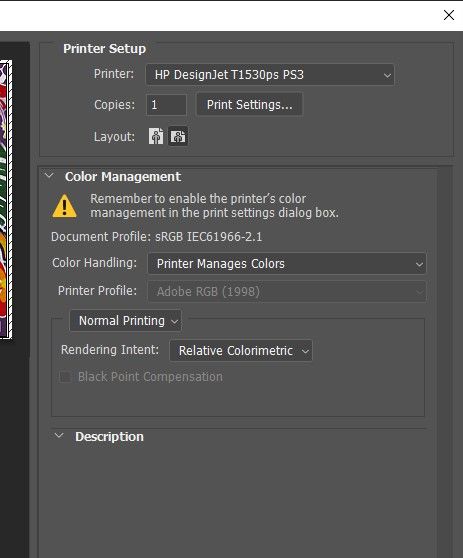This screenshot has height=558, width=463.
Task: Click the Copies input field
Action: [166, 105]
